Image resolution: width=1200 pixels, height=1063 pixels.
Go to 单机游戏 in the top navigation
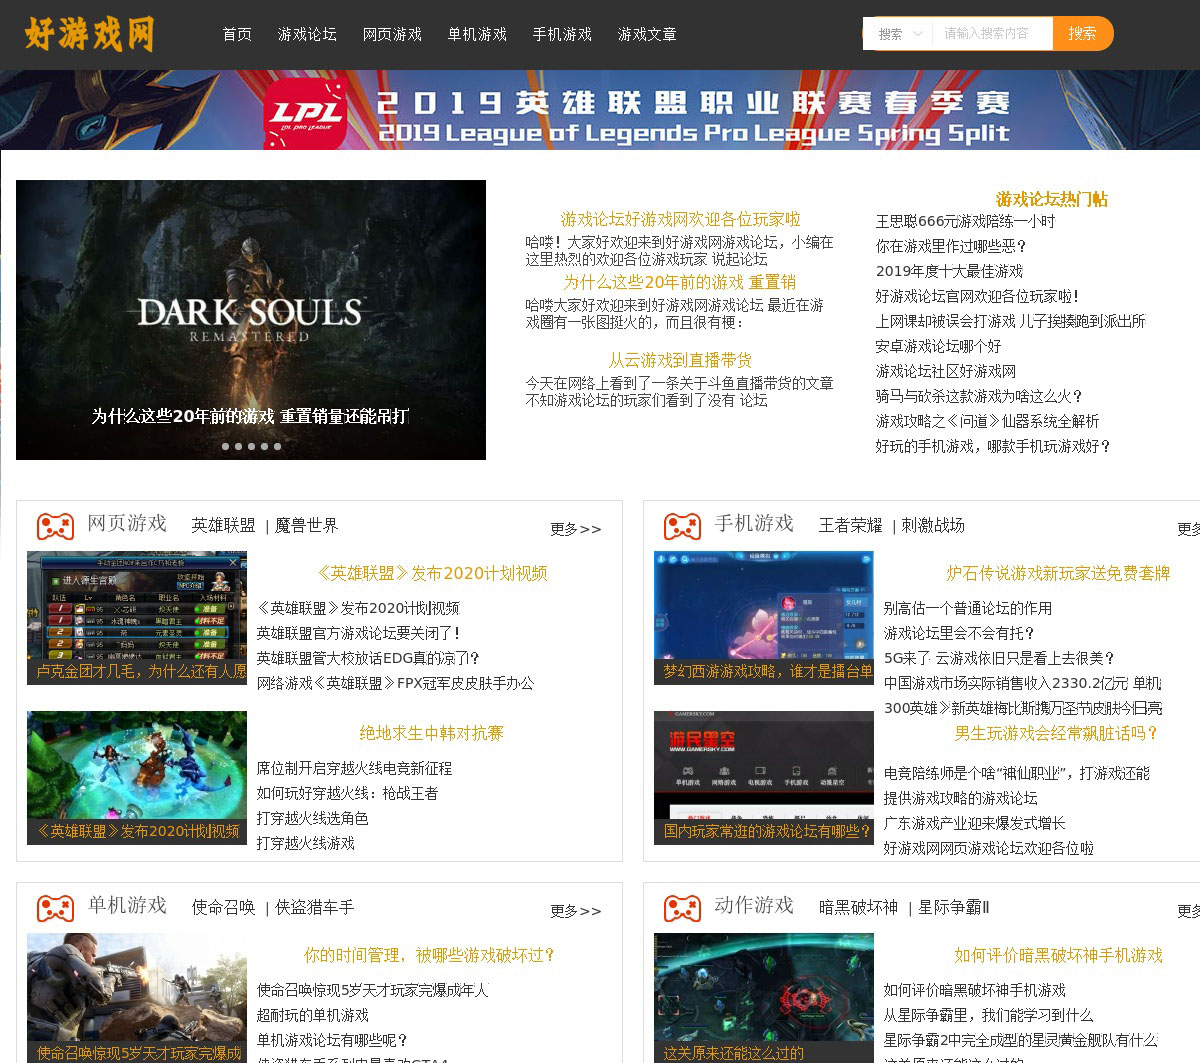click(x=477, y=34)
